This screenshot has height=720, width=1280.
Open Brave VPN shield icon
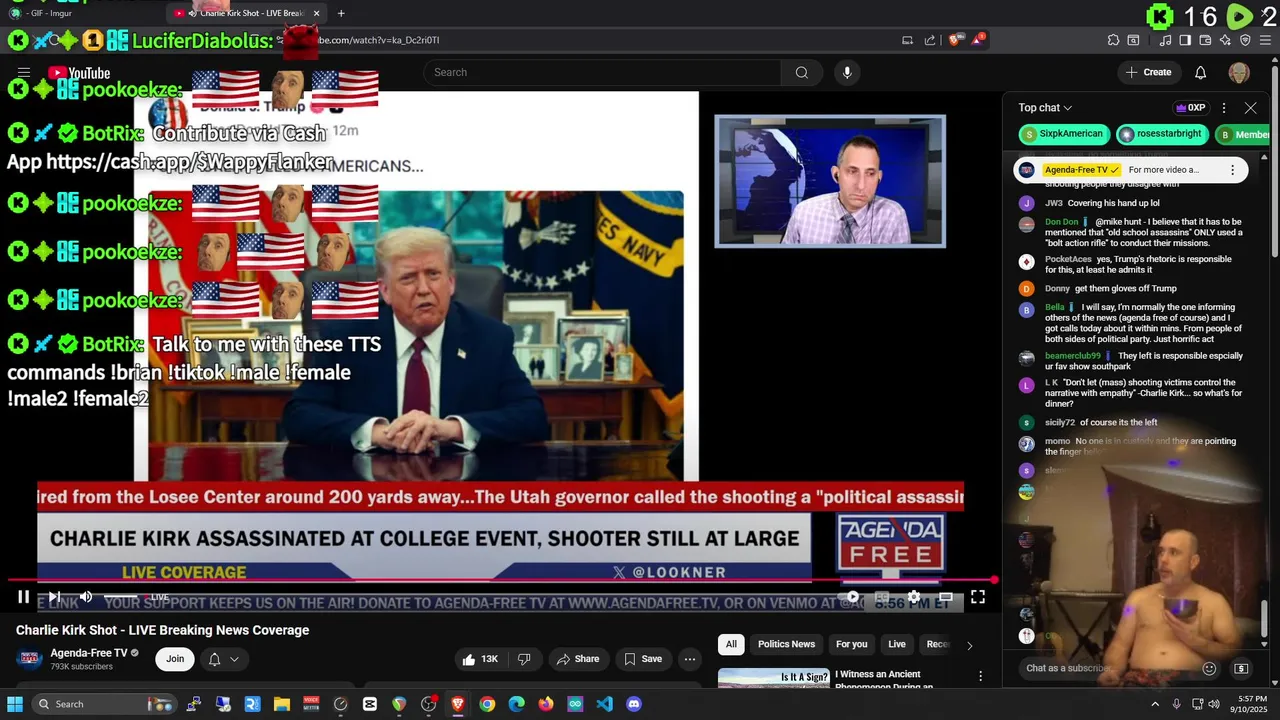pos(1245,40)
